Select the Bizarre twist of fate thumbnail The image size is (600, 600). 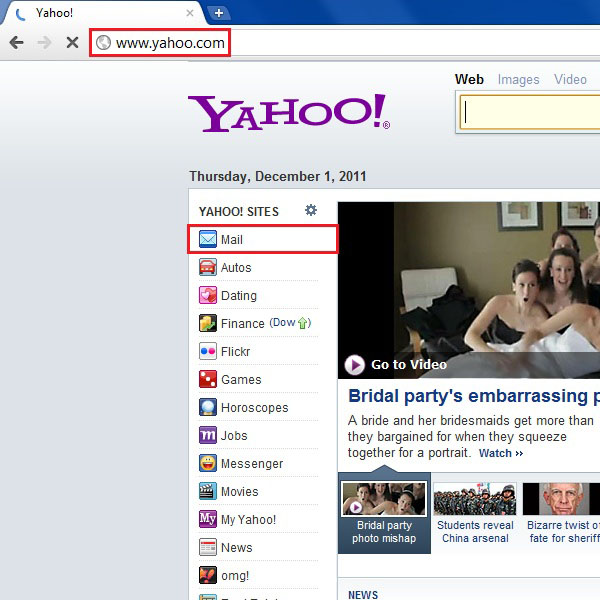click(561, 498)
